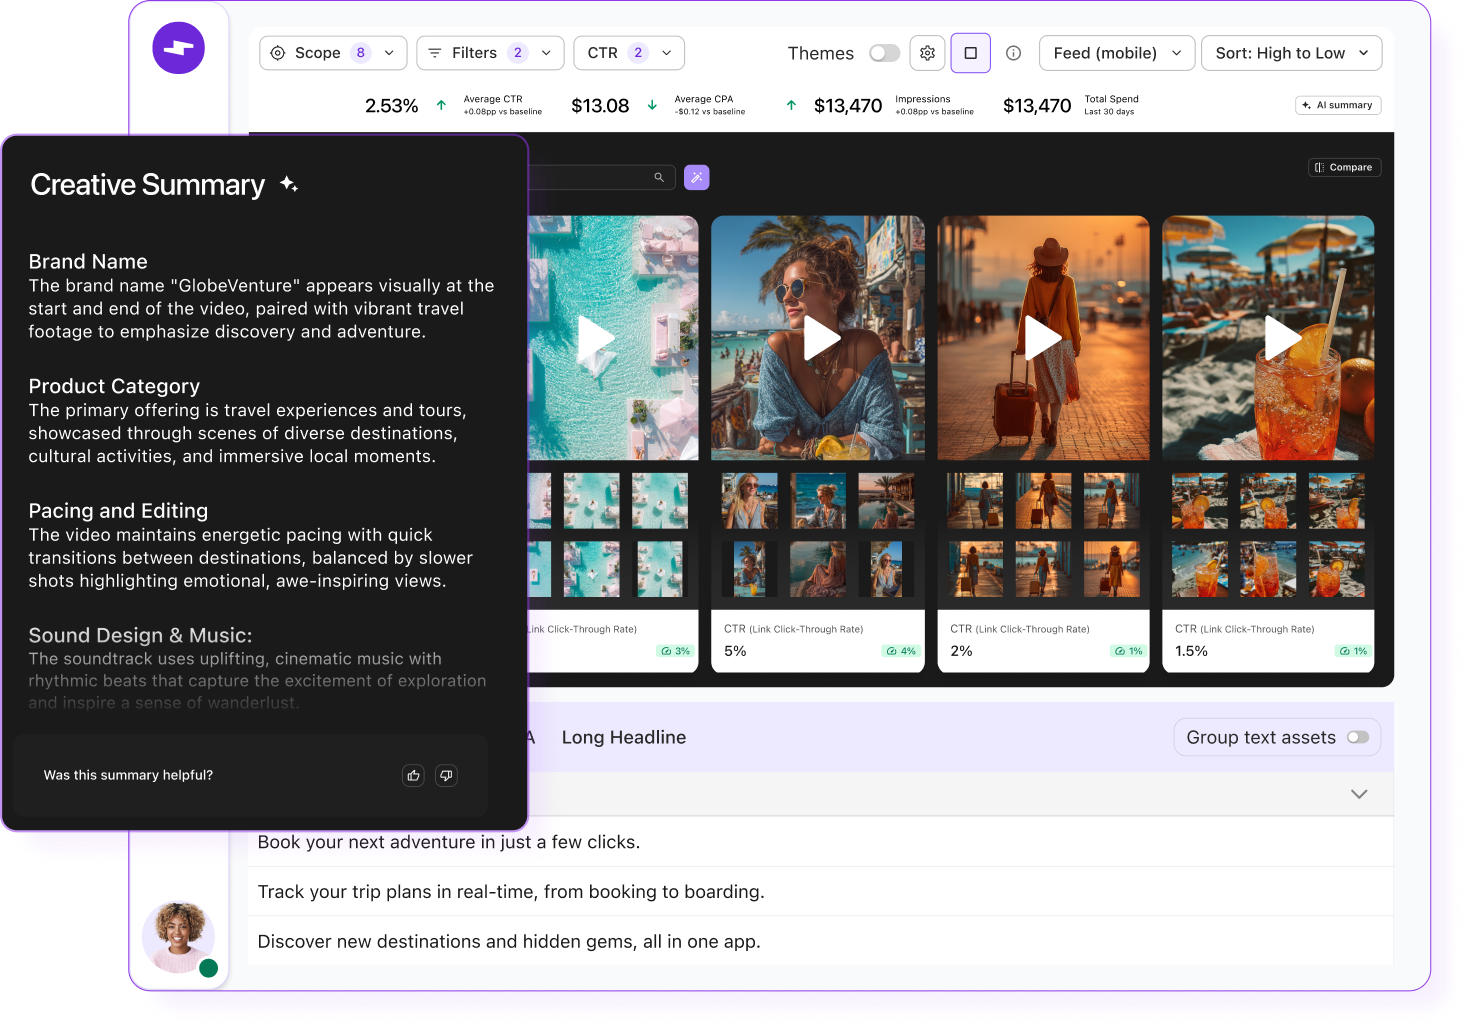The image size is (1467, 1027).
Task: Click thumbs up on summary feedback
Action: coord(413,775)
